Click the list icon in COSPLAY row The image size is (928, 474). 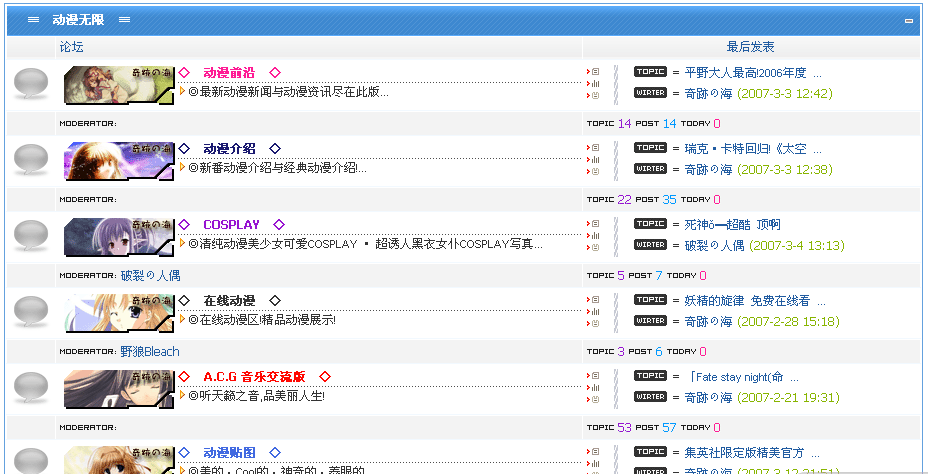click(x=595, y=224)
